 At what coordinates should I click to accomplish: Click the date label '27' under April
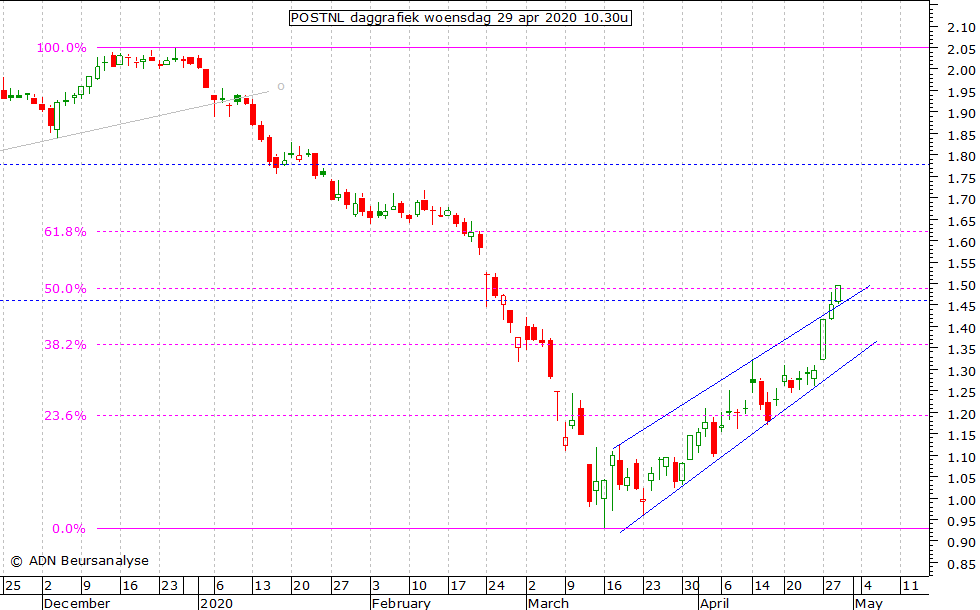(x=832, y=586)
